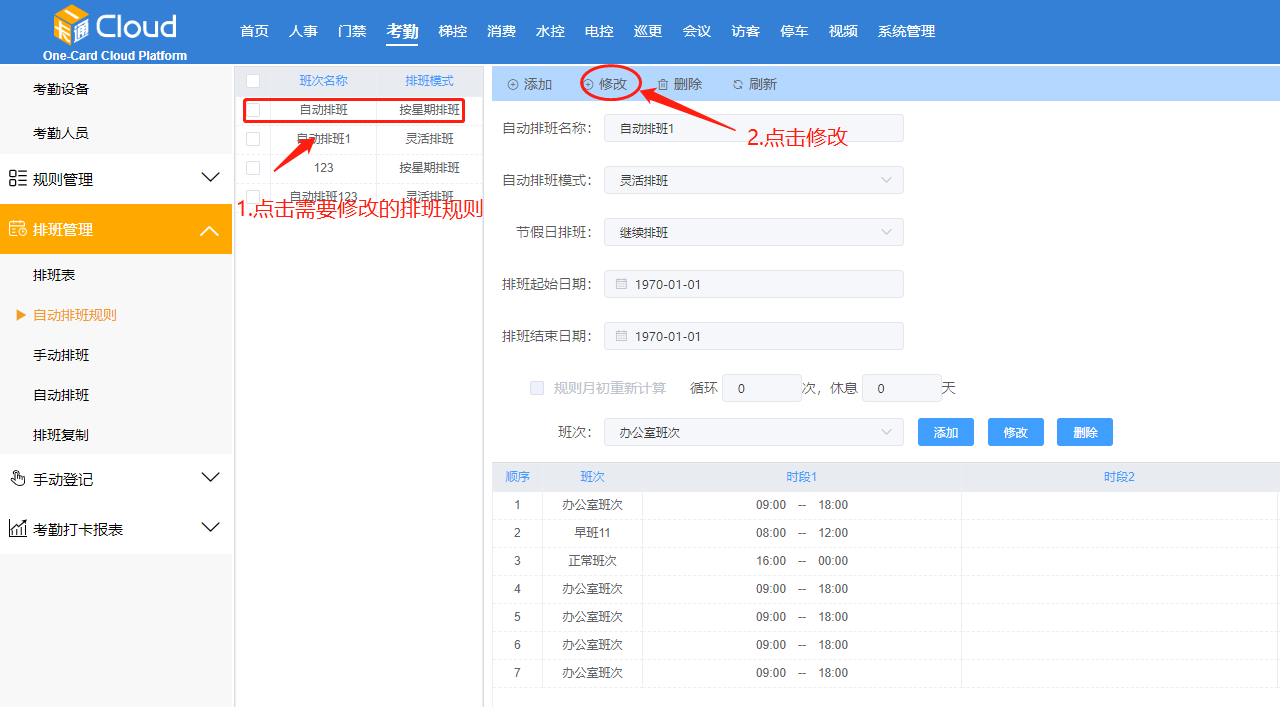Click the 删除 trash icon in the toolbar

coord(661,83)
